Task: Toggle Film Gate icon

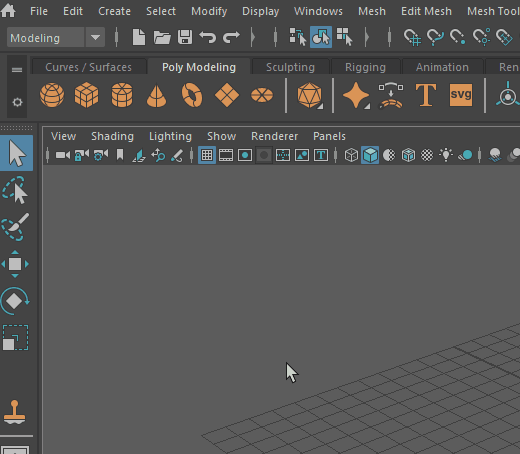Action: (x=226, y=155)
